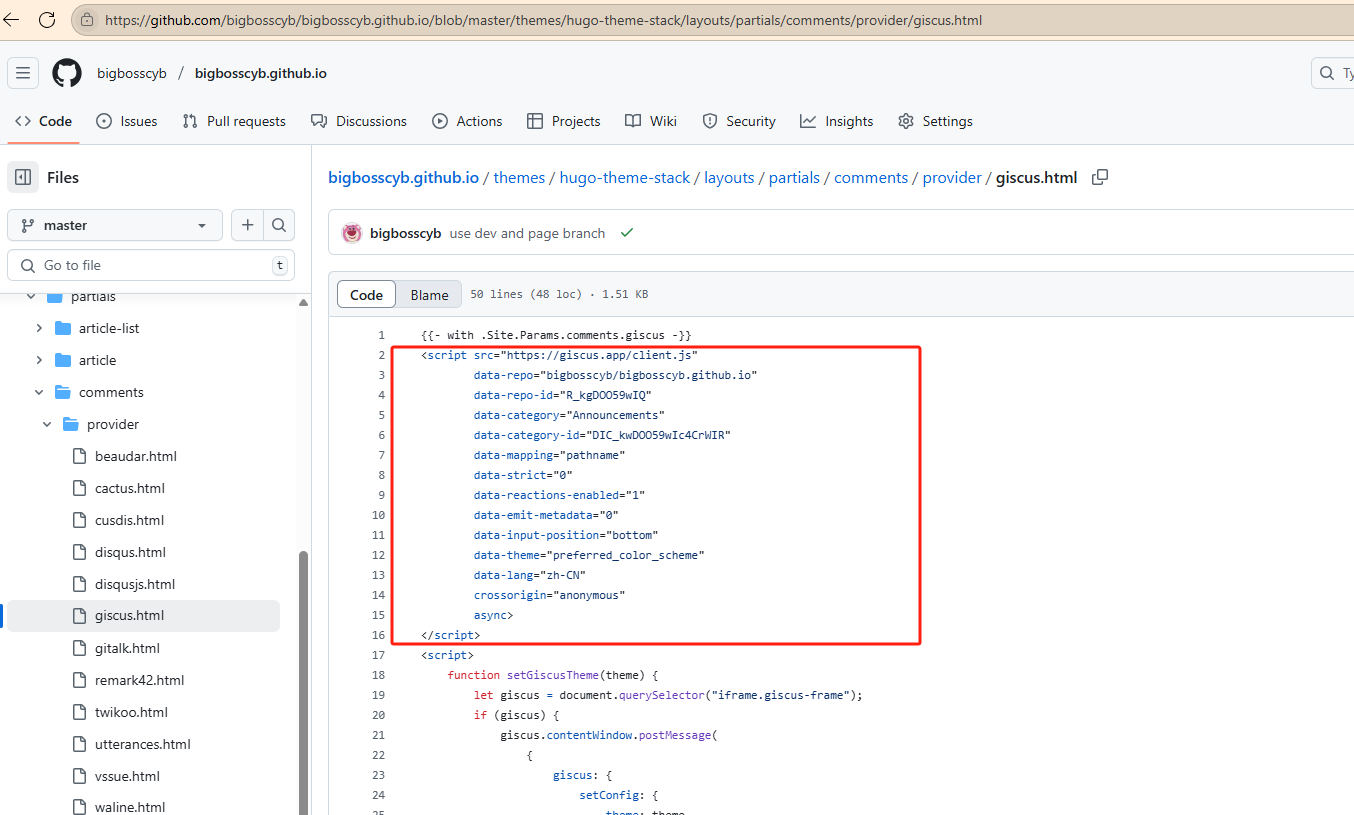The image size is (1354, 815).
Task: Open the bigbosscyb avatar next to commit
Action: click(x=352, y=233)
